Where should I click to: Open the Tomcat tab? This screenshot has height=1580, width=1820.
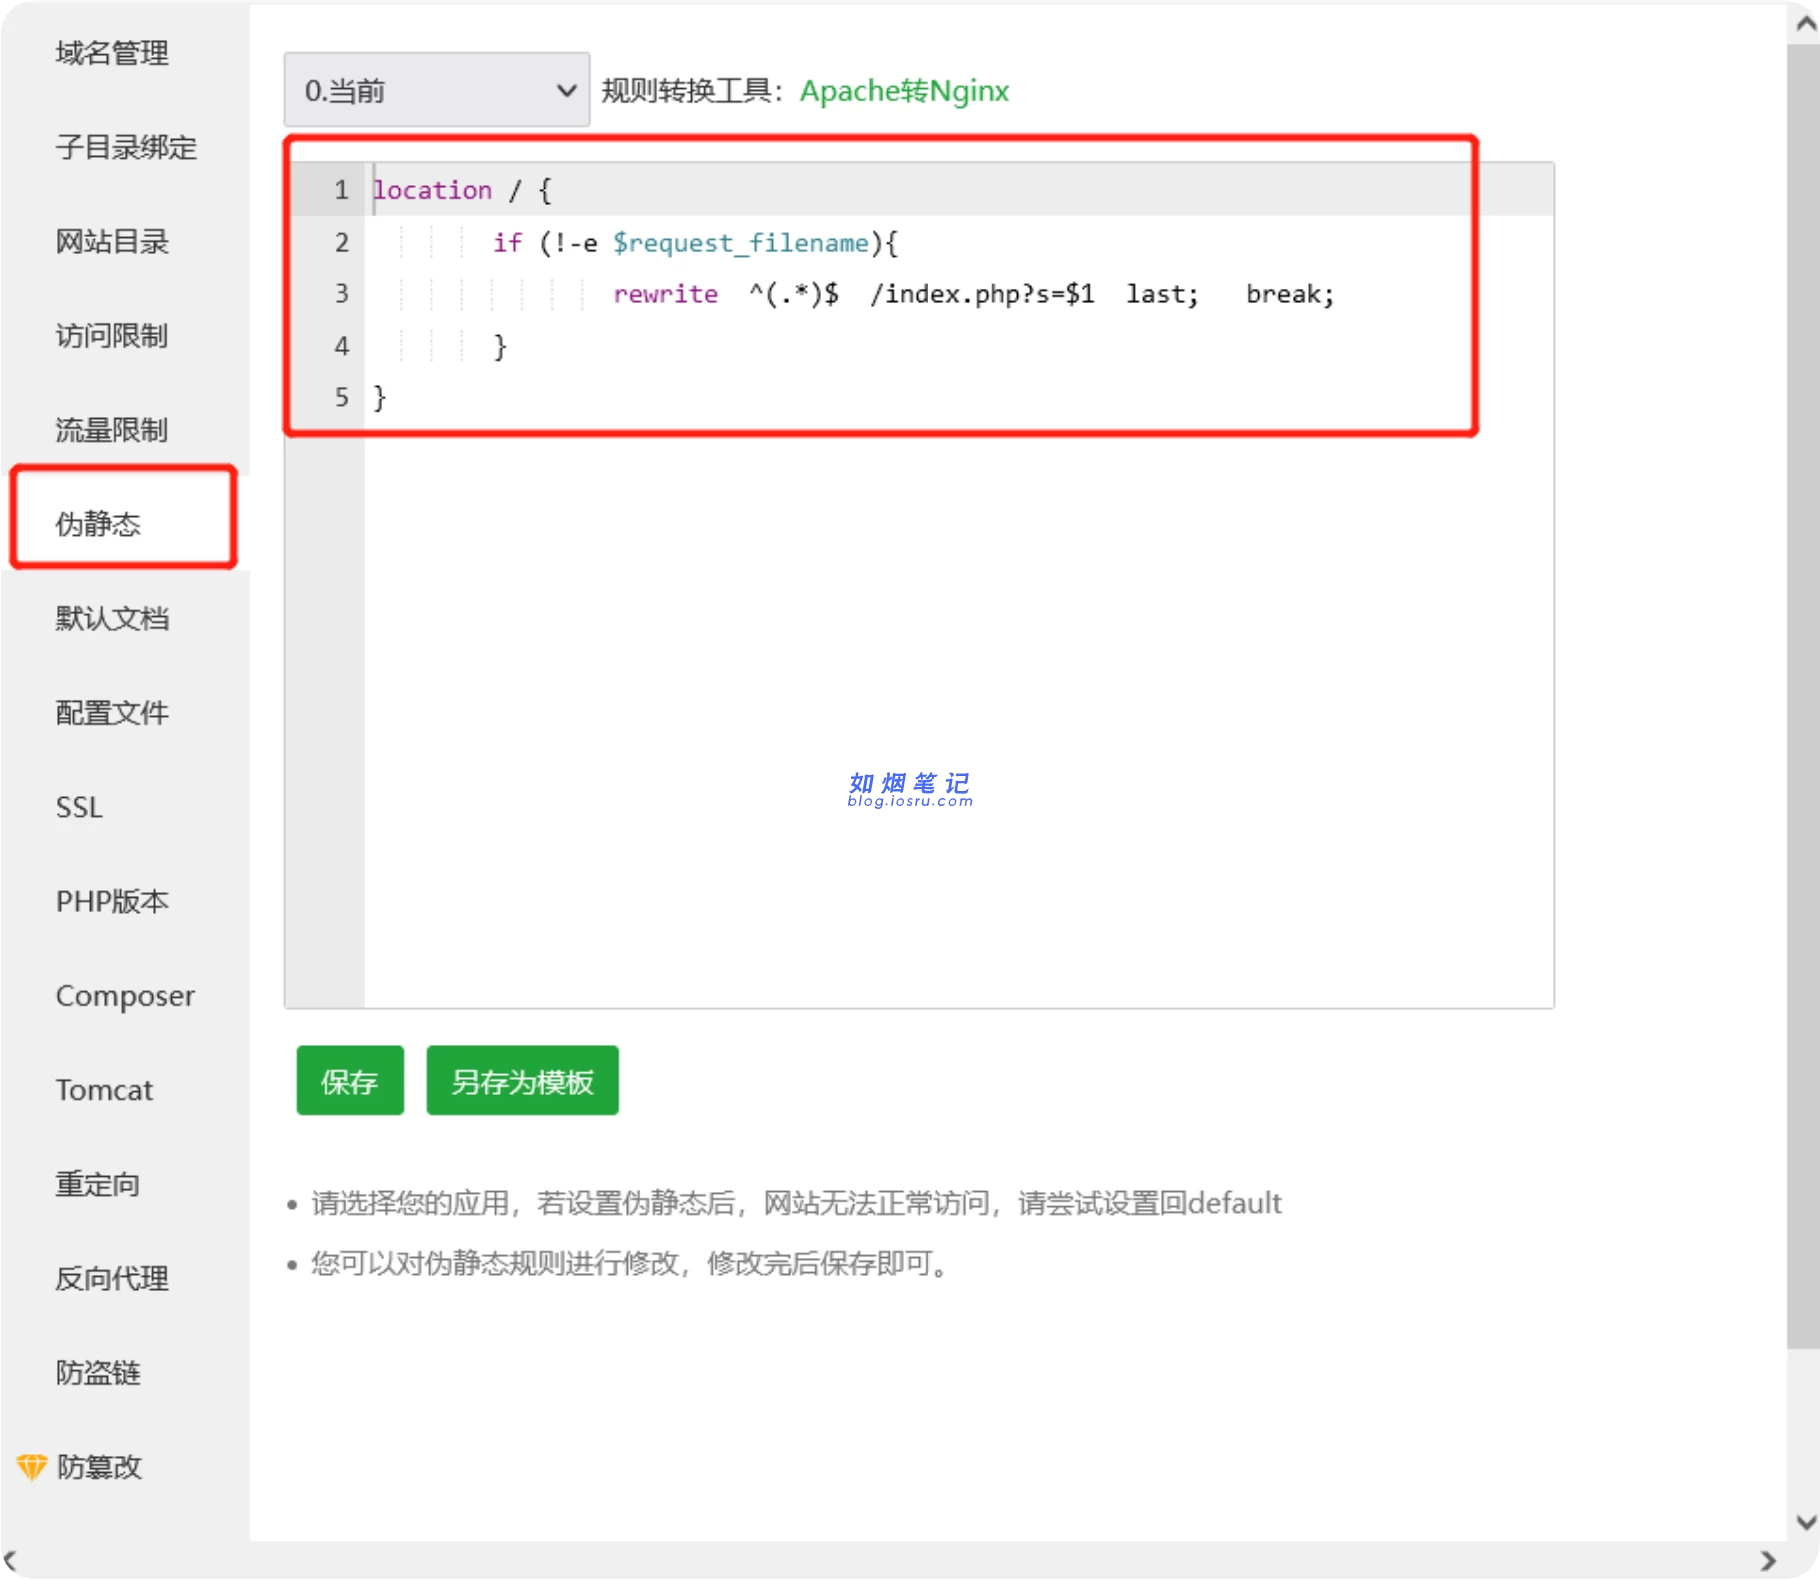pos(104,1090)
